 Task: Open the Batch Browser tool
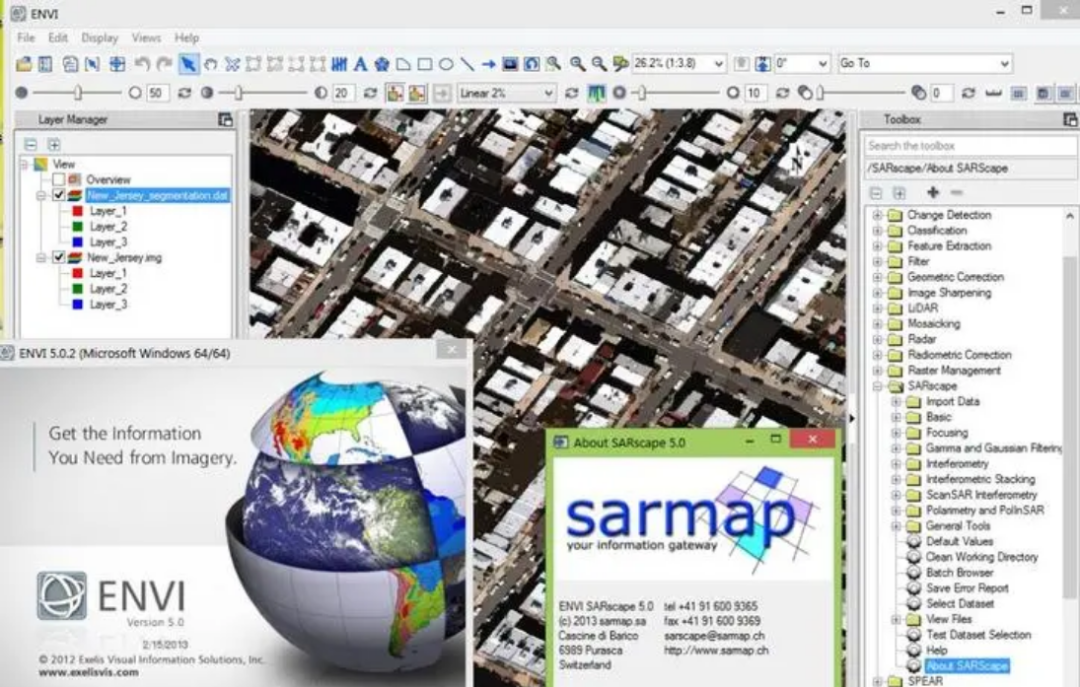(x=959, y=573)
